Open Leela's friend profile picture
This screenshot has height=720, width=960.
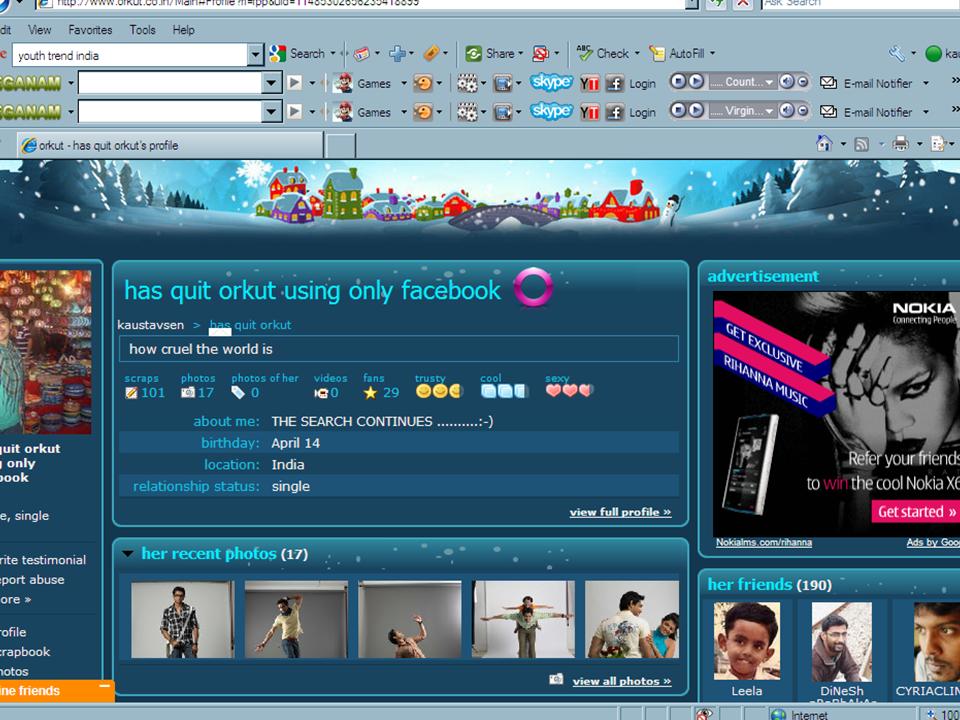(x=746, y=641)
